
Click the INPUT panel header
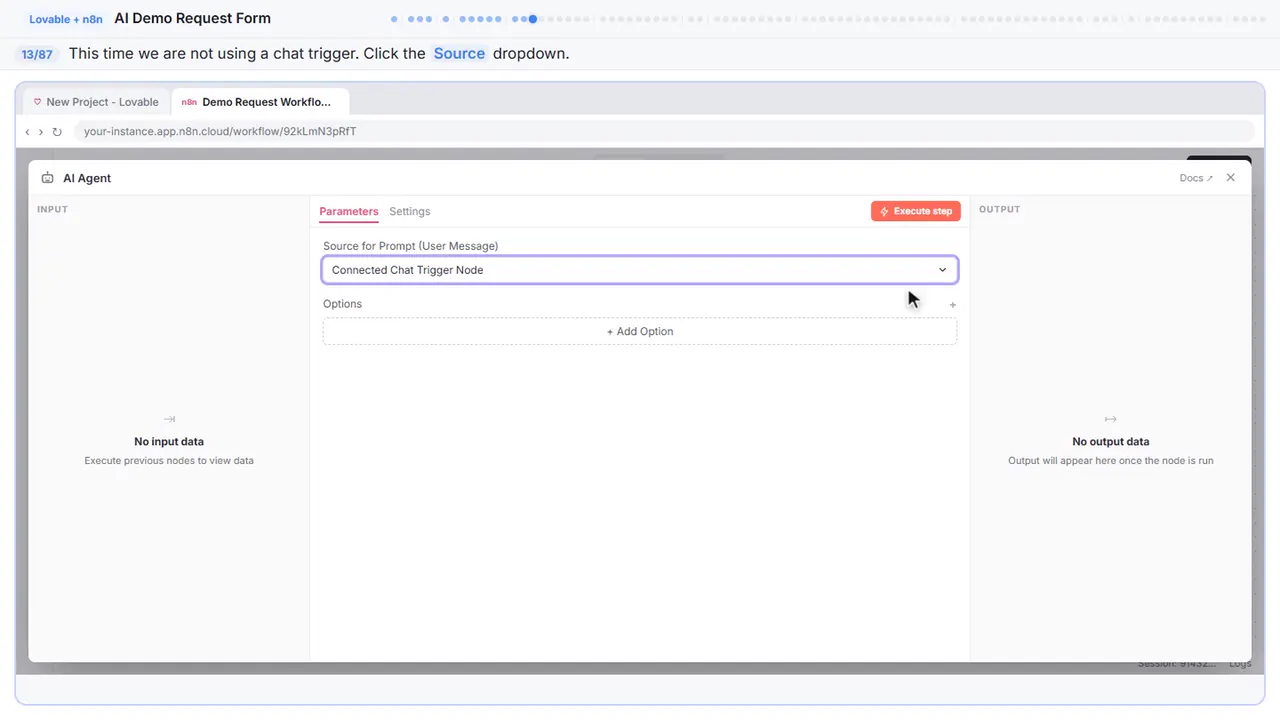52,209
